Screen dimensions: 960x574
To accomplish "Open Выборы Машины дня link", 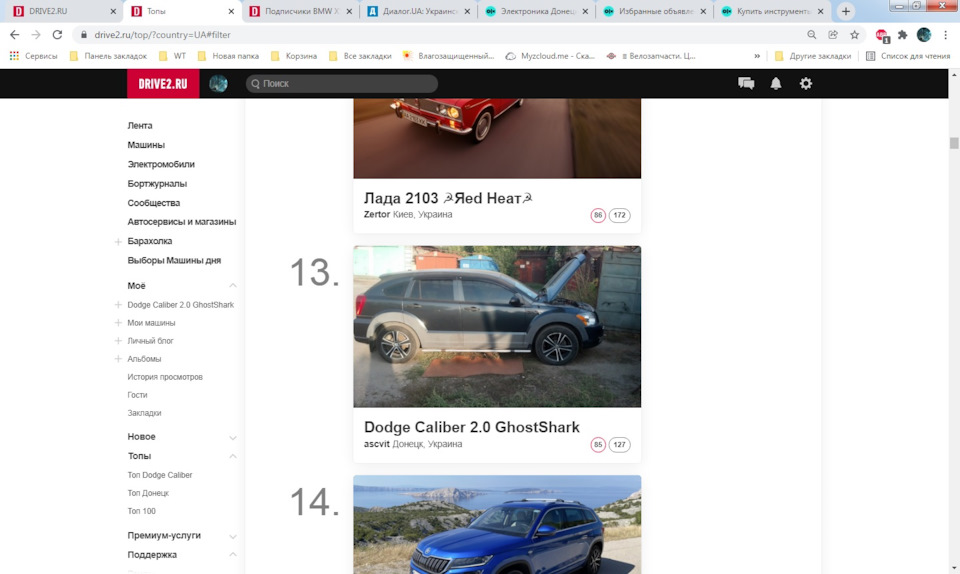I will pyautogui.click(x=174, y=260).
